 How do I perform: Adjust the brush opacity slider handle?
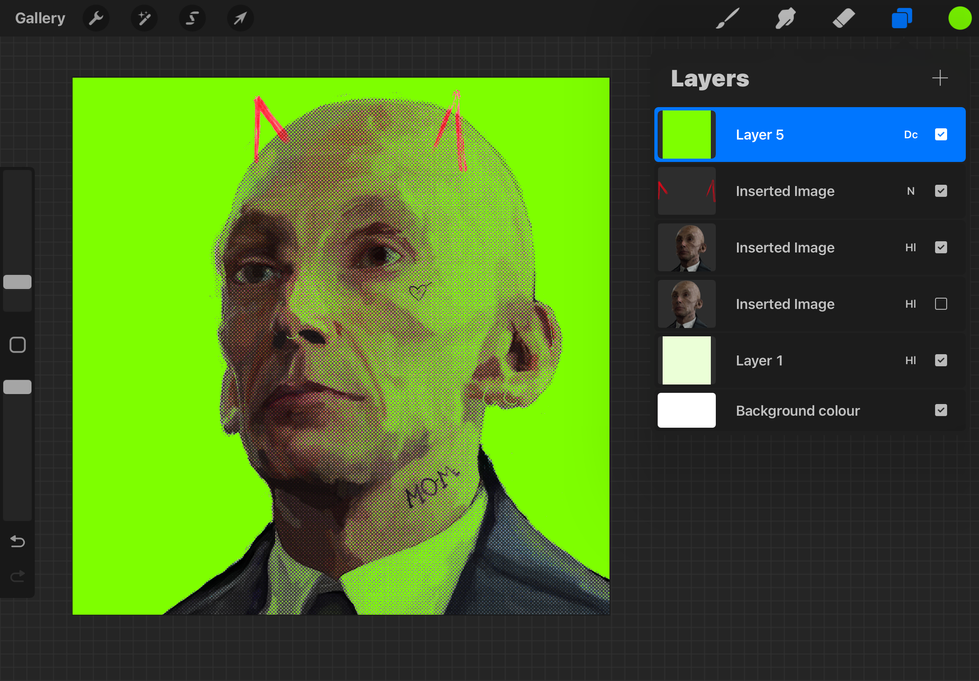[x=17, y=387]
